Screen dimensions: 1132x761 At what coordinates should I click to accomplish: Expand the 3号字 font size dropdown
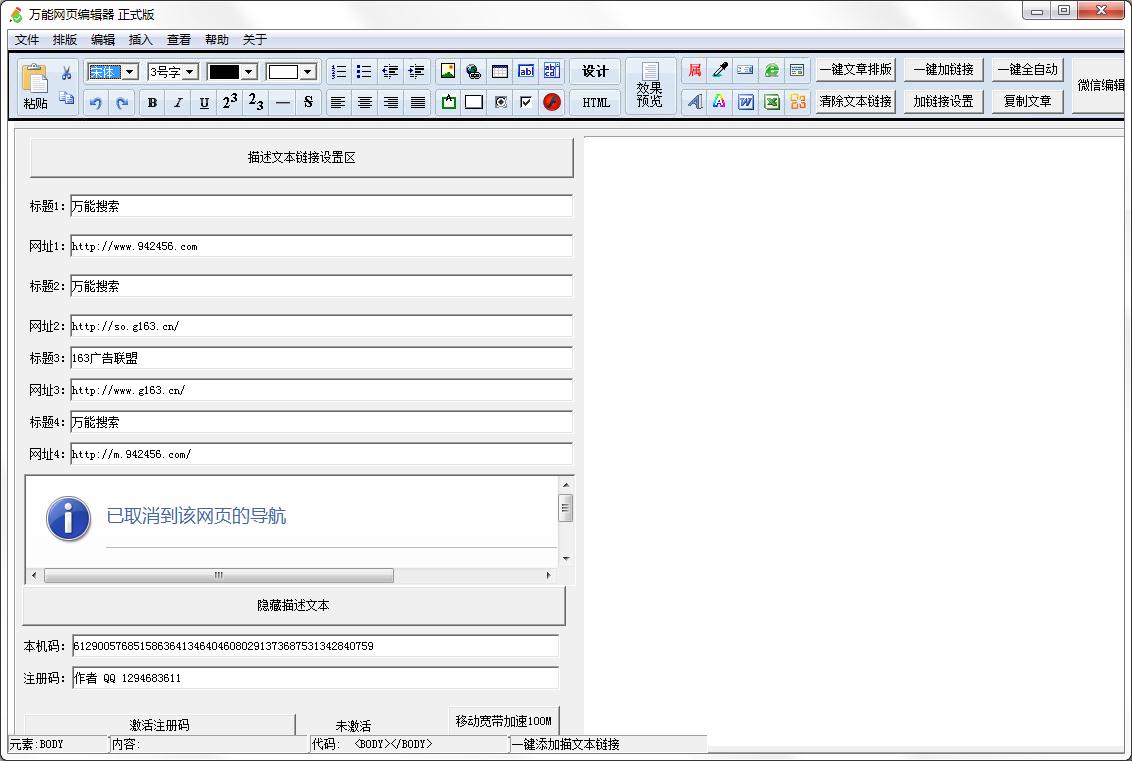[x=189, y=72]
